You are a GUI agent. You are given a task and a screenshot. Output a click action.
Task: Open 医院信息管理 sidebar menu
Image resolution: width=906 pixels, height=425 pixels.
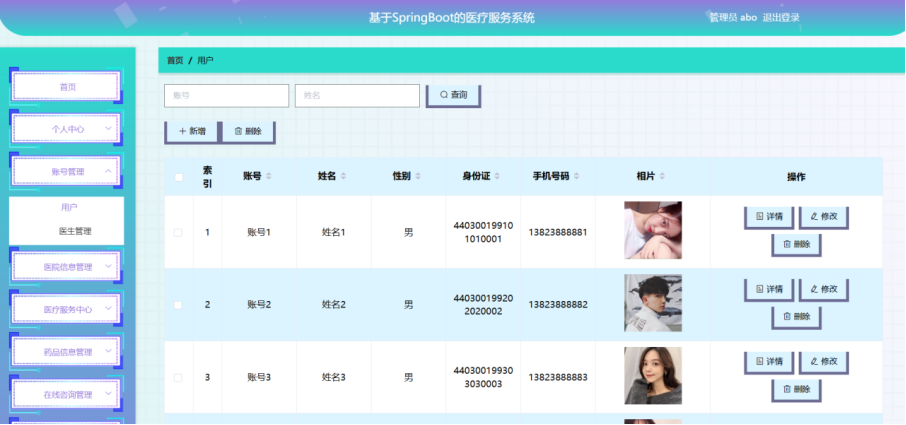point(66,267)
